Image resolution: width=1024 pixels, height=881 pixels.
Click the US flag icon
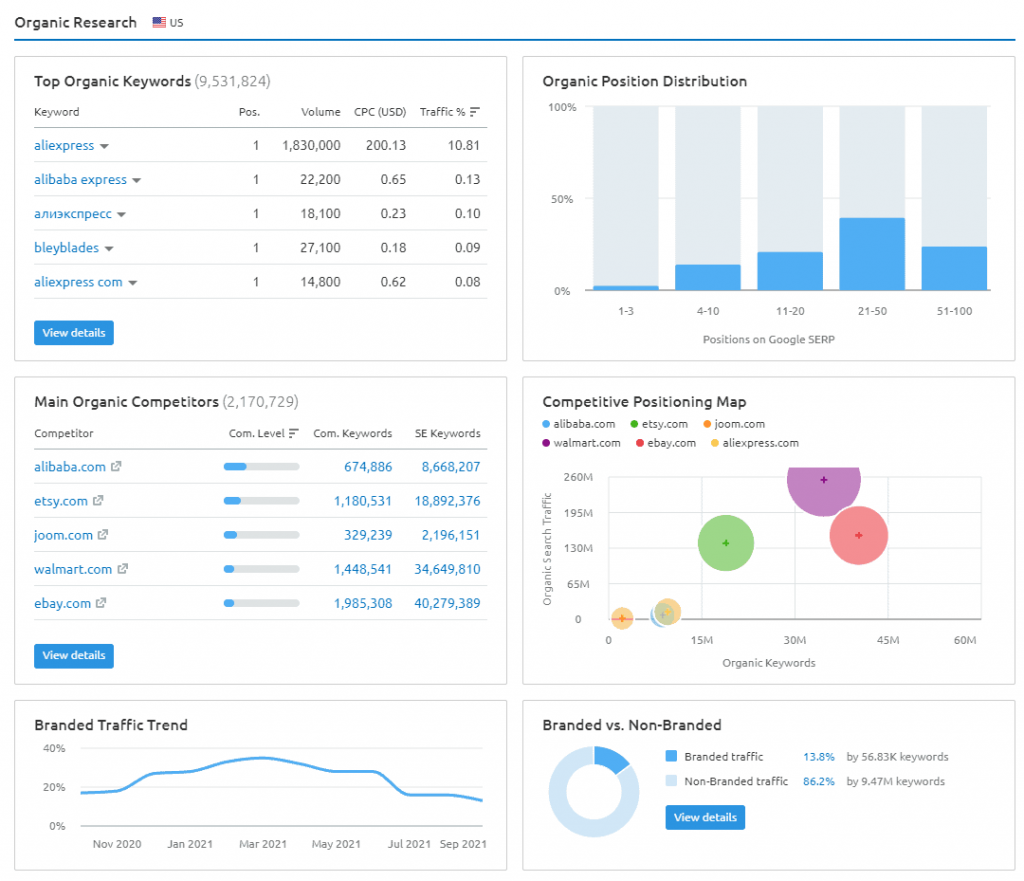tap(159, 22)
